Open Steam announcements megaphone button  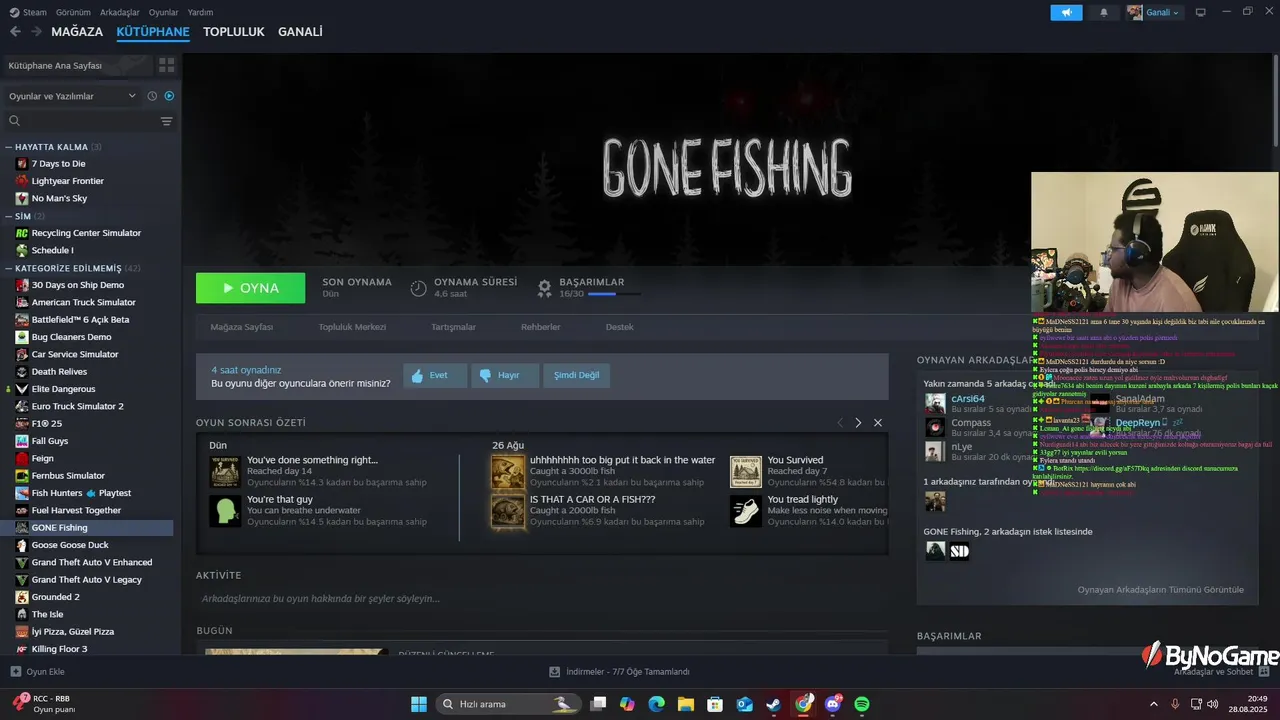1066,12
